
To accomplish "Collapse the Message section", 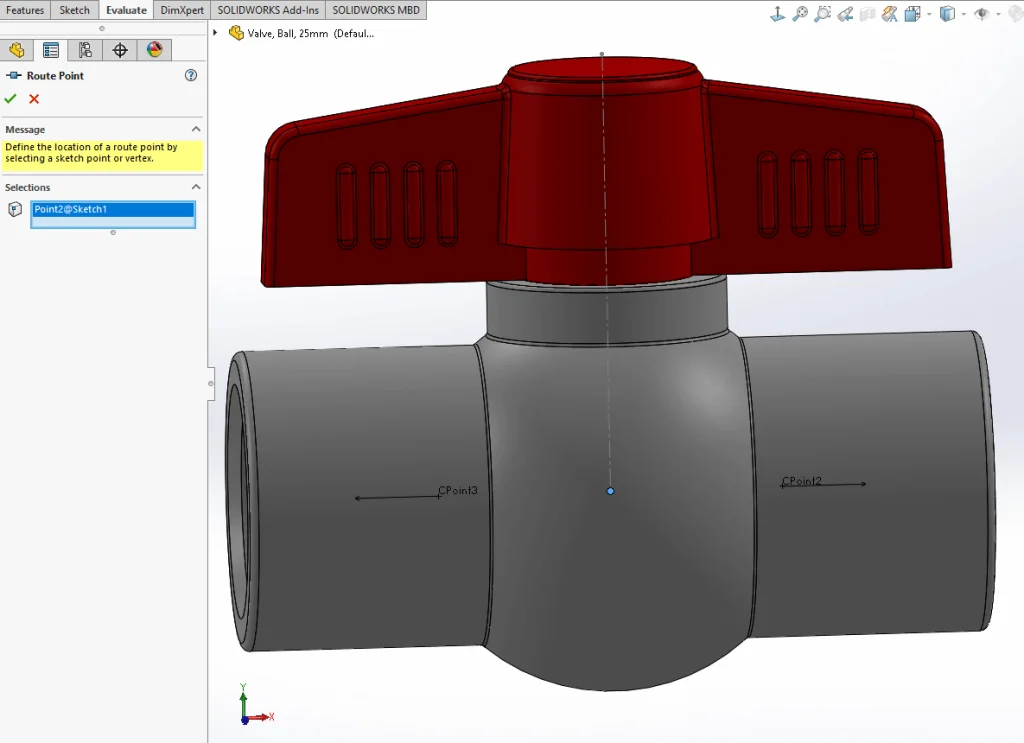I will 196,129.
